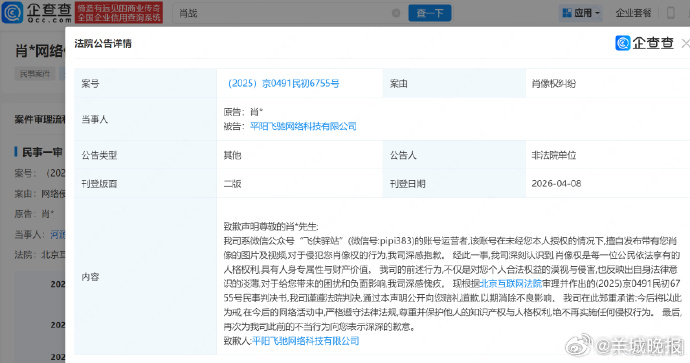Click the 致歉声明尊敬的肖*先生 line
The height and width of the screenshot is (363, 690).
(271, 227)
